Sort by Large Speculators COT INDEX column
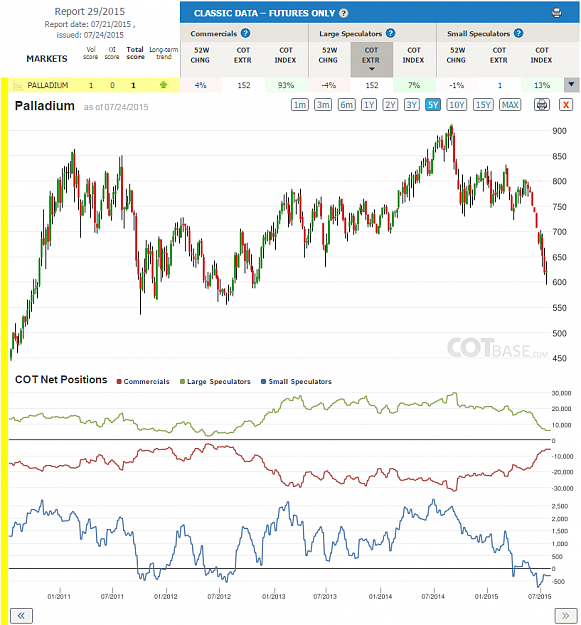 coord(414,55)
